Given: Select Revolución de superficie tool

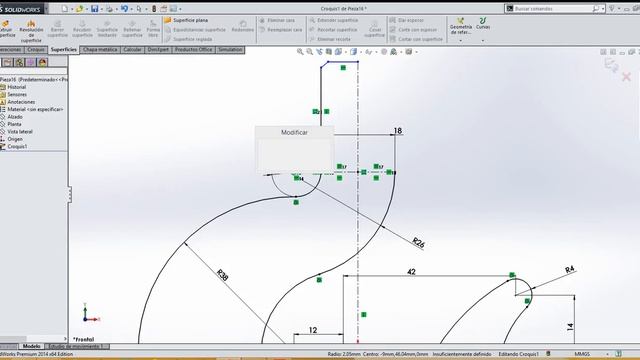Looking at the screenshot, I should [31, 31].
